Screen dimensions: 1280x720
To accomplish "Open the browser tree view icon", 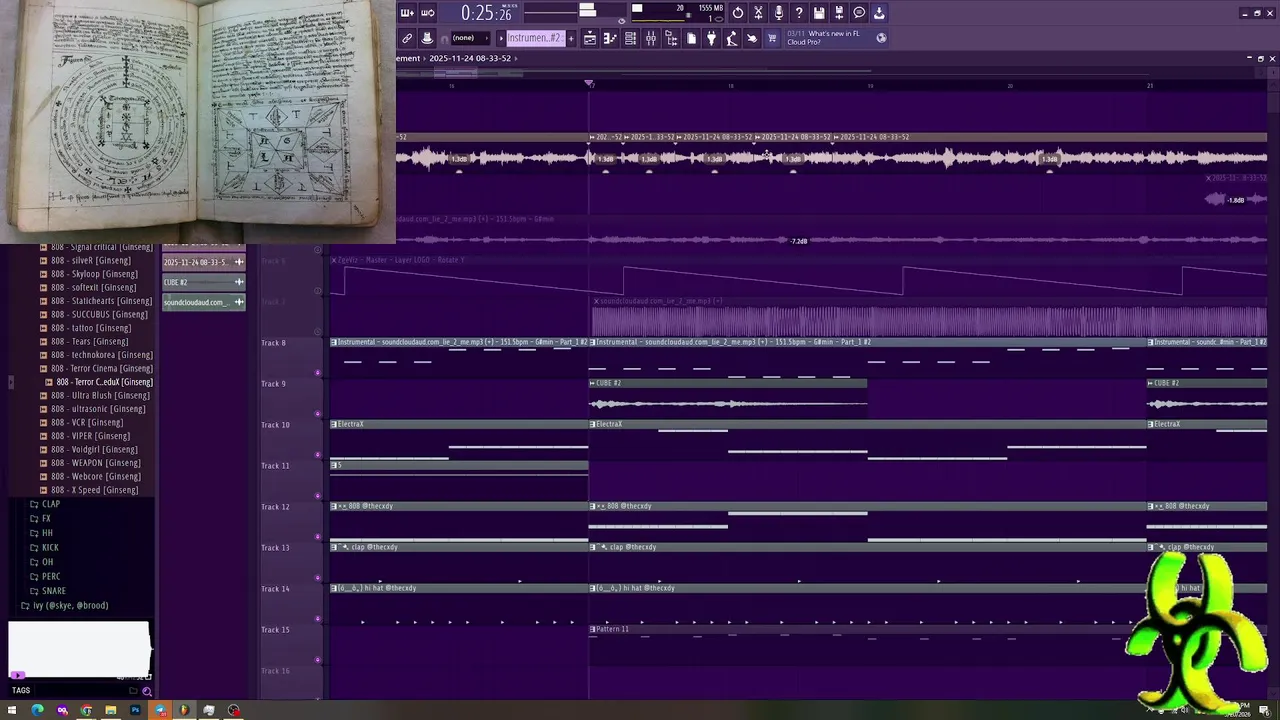I will [671, 38].
